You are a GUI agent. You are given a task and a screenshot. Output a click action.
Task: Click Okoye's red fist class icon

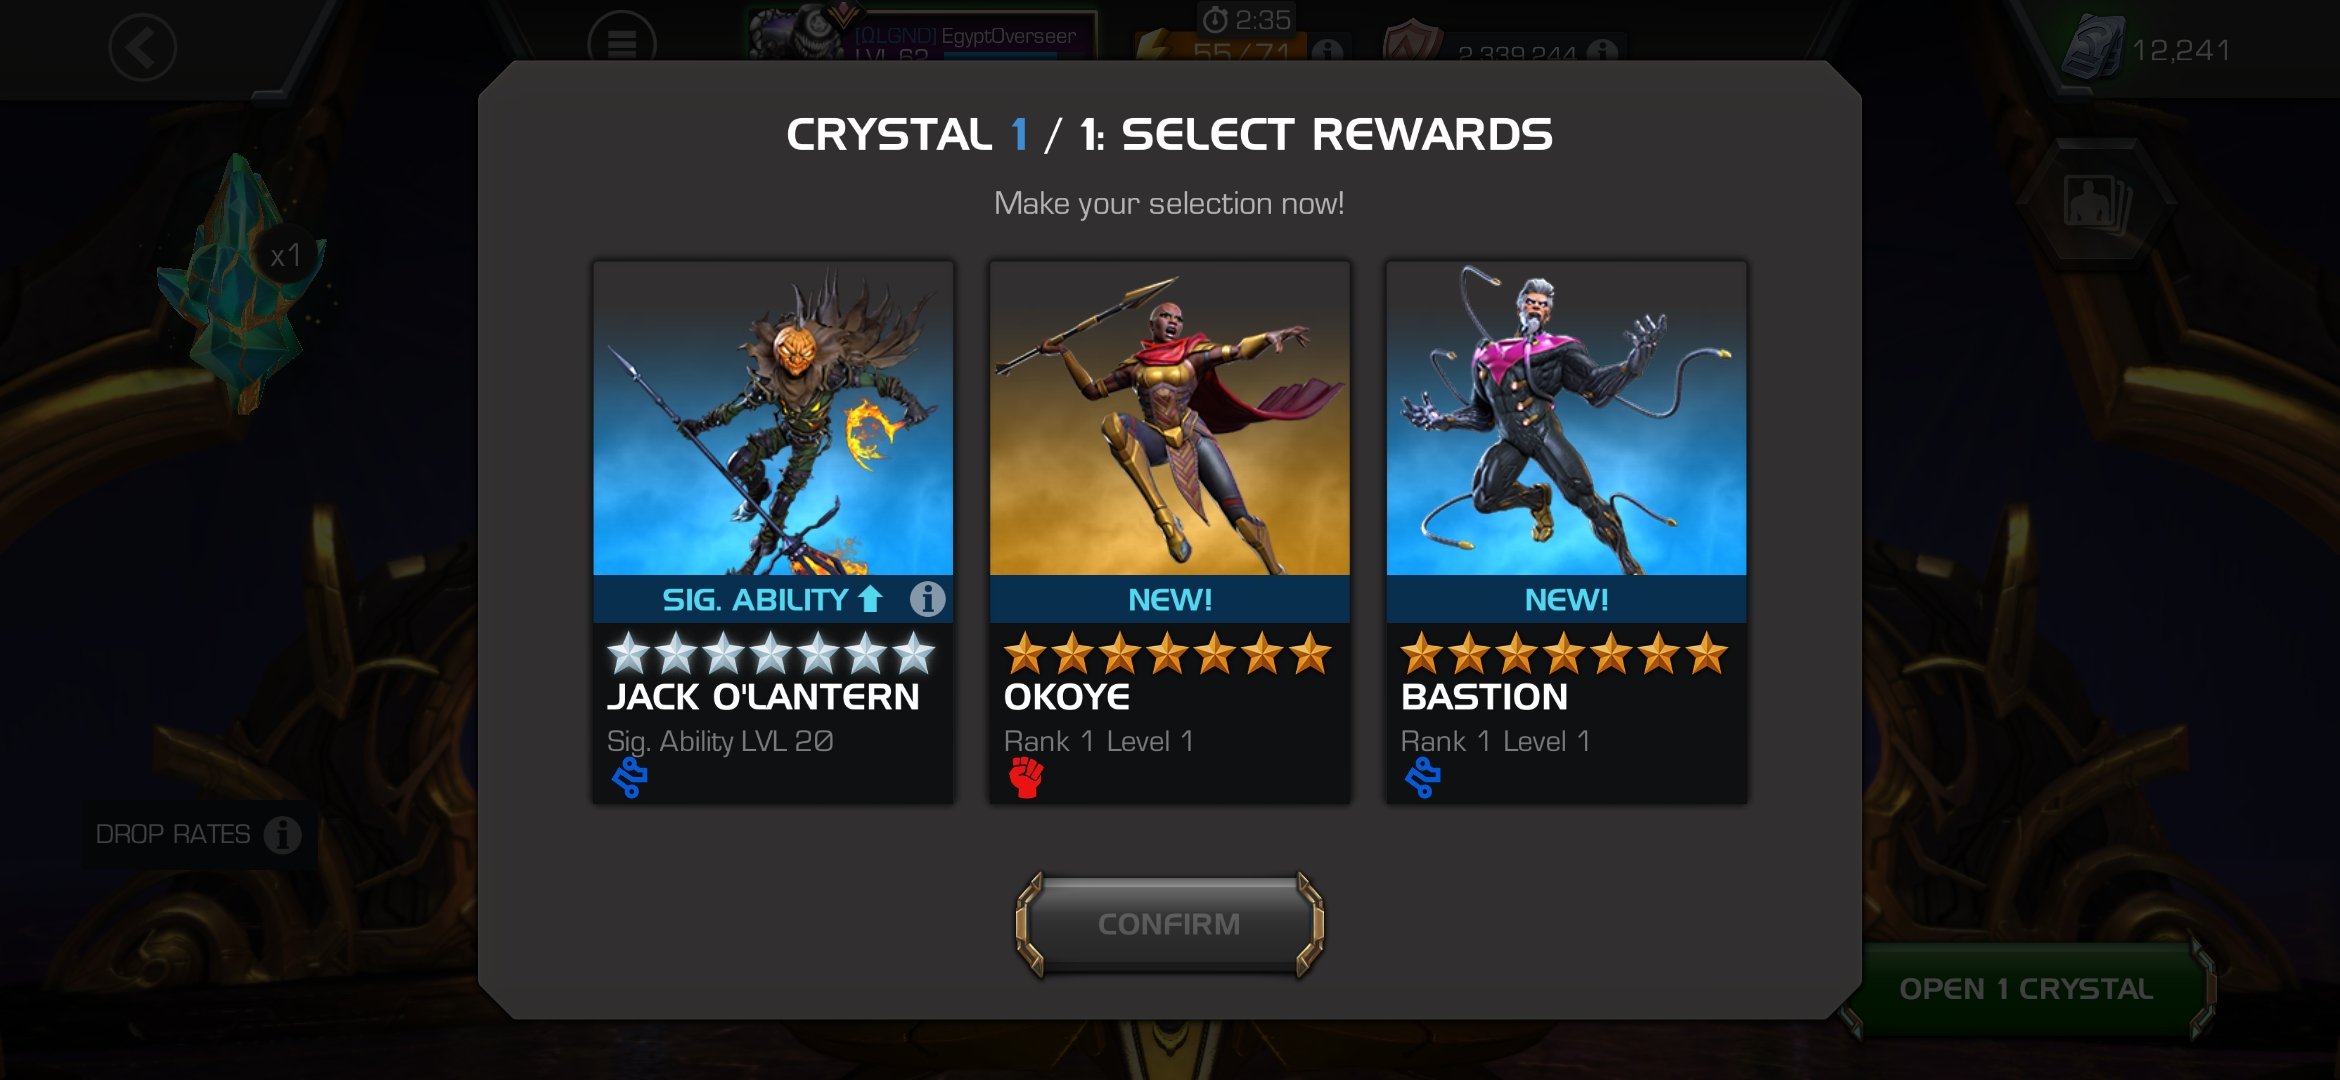(1026, 778)
